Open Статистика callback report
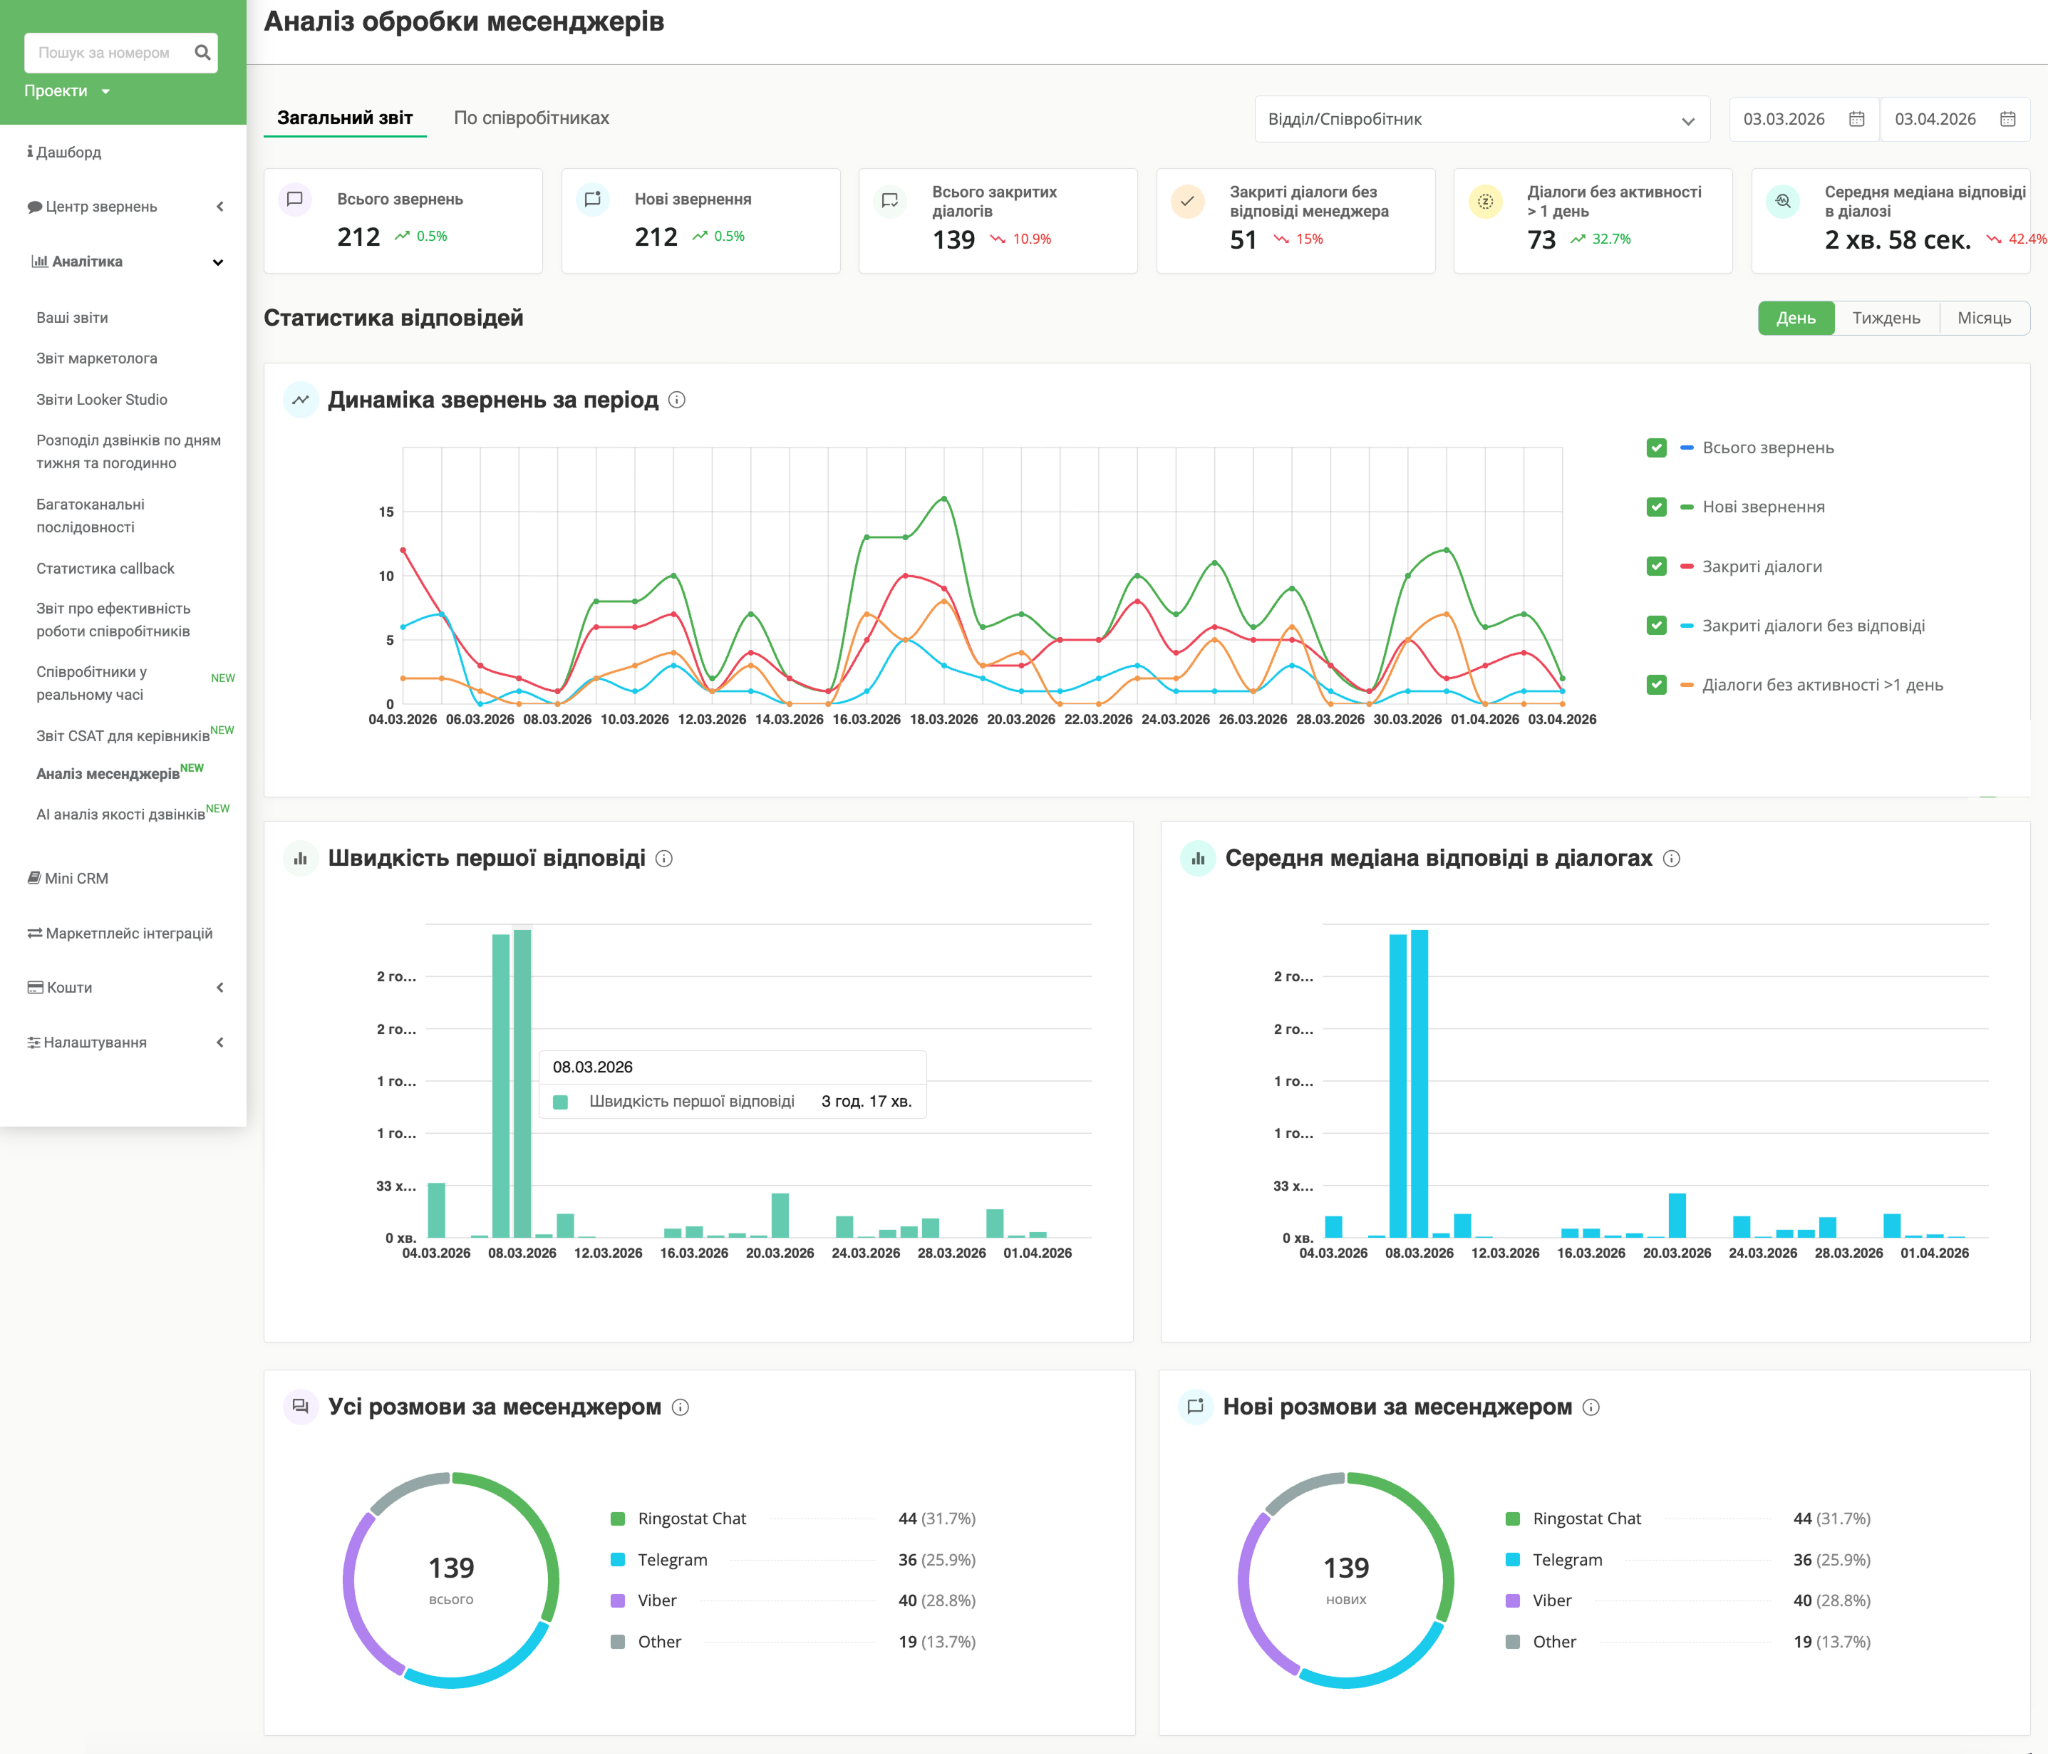2048x1754 pixels. point(105,569)
